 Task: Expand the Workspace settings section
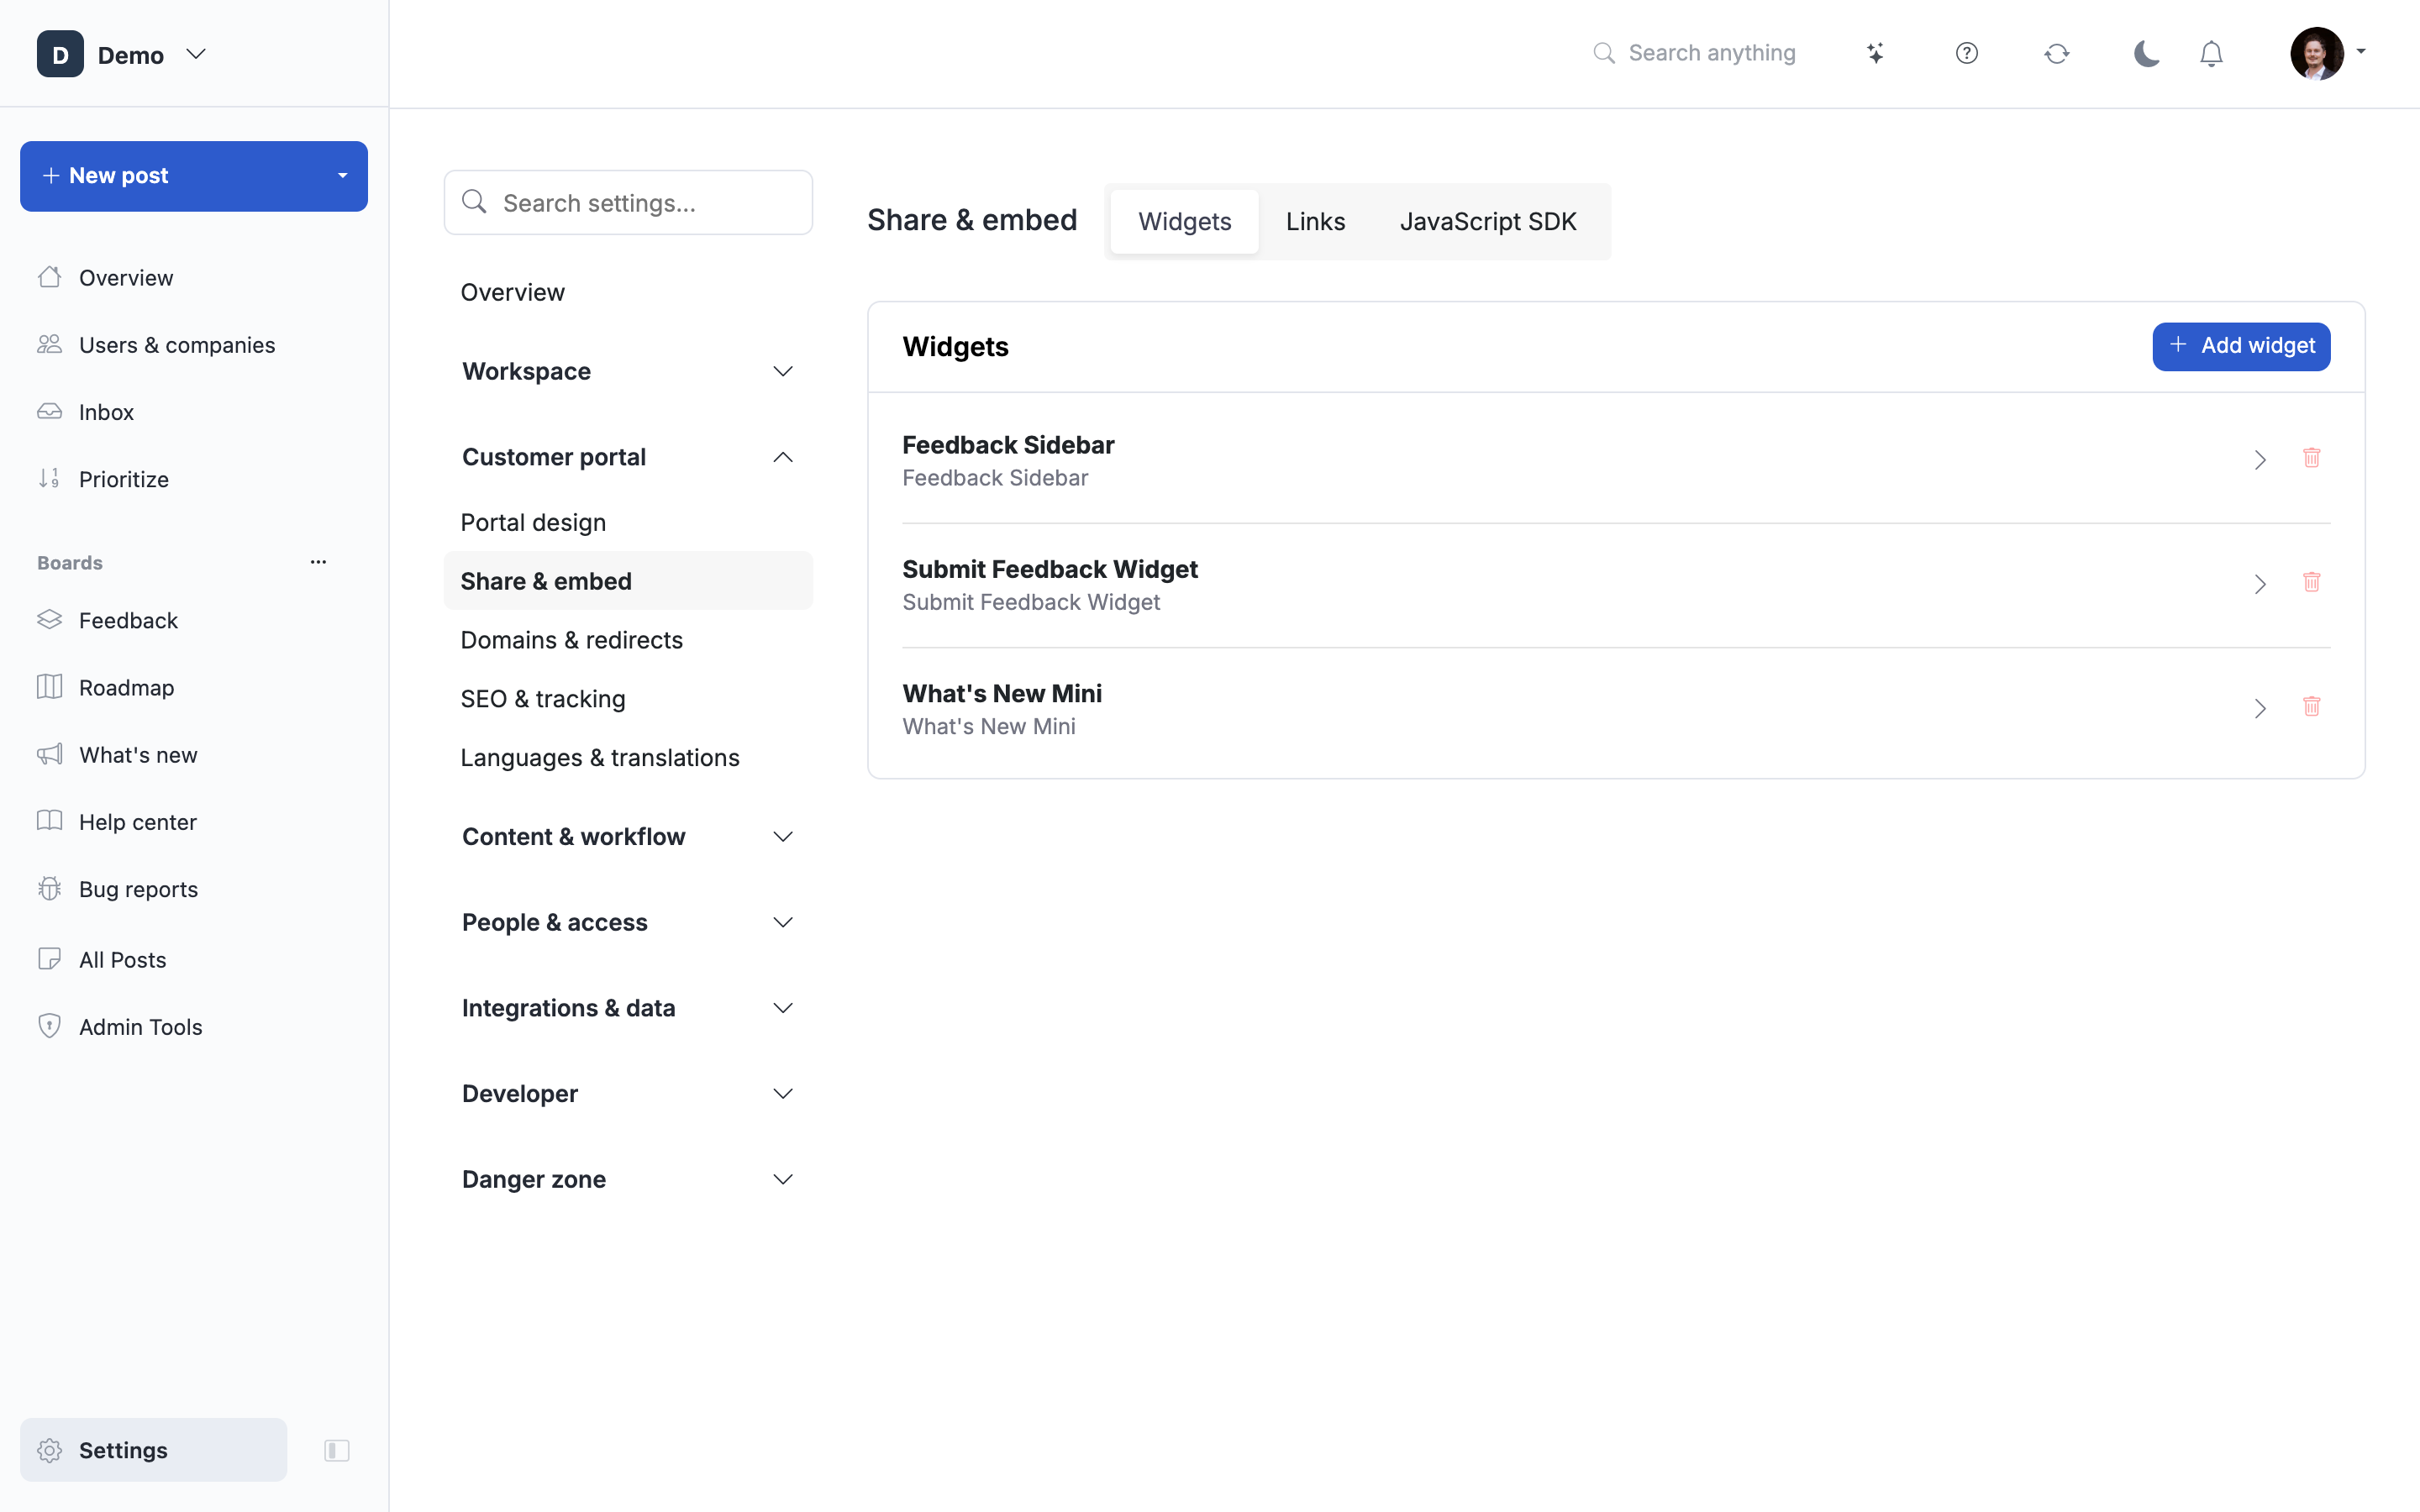[x=628, y=371]
